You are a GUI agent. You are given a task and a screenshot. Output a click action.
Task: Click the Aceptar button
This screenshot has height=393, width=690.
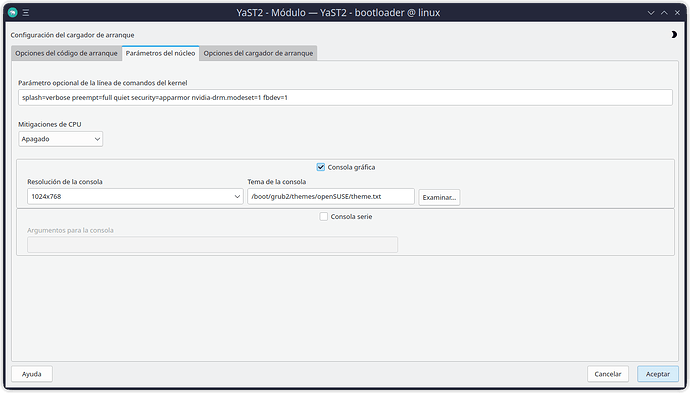[658, 374]
